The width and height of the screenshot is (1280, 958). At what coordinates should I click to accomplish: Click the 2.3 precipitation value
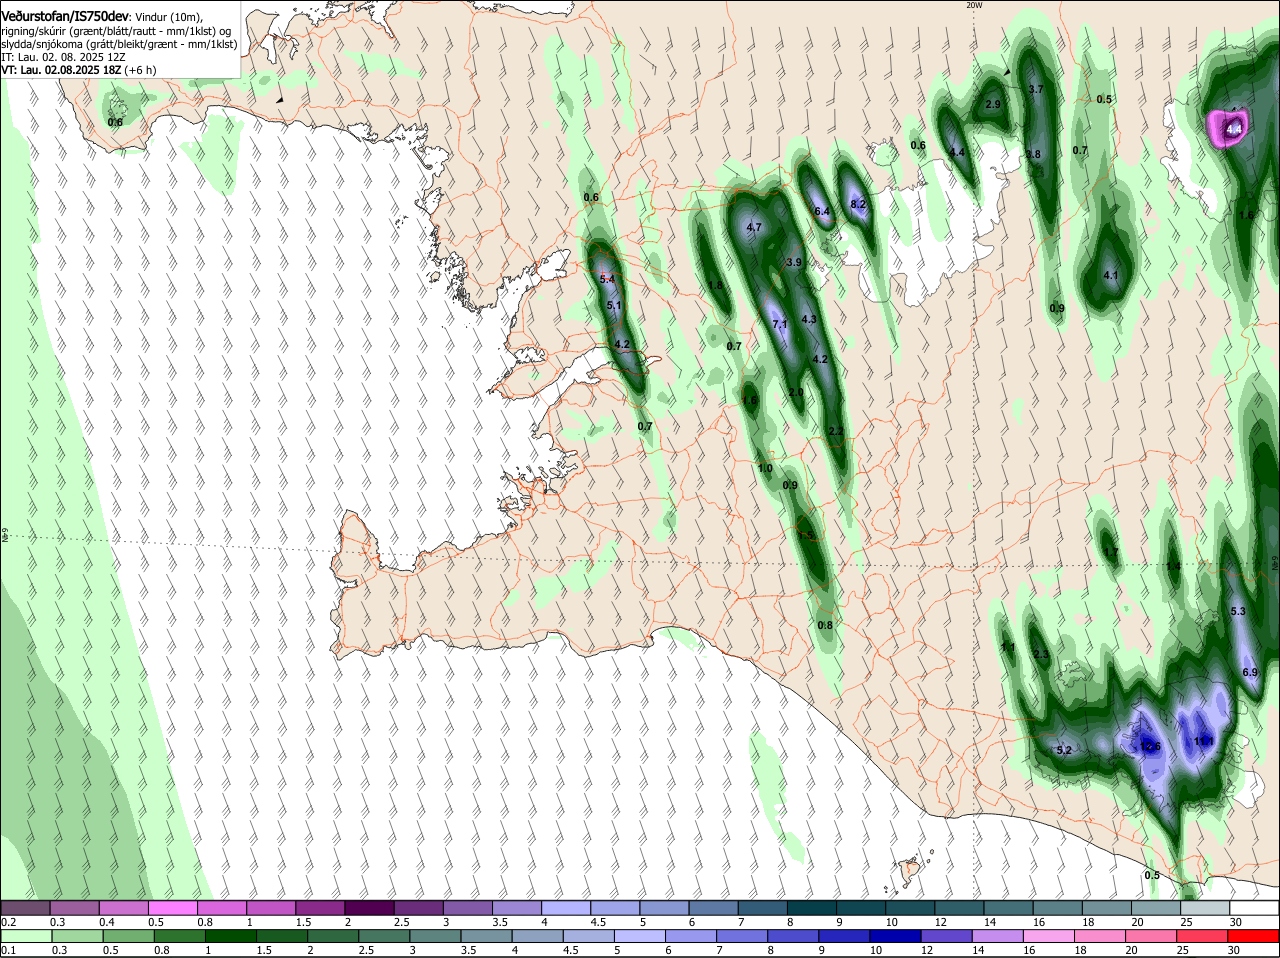(x=1041, y=654)
